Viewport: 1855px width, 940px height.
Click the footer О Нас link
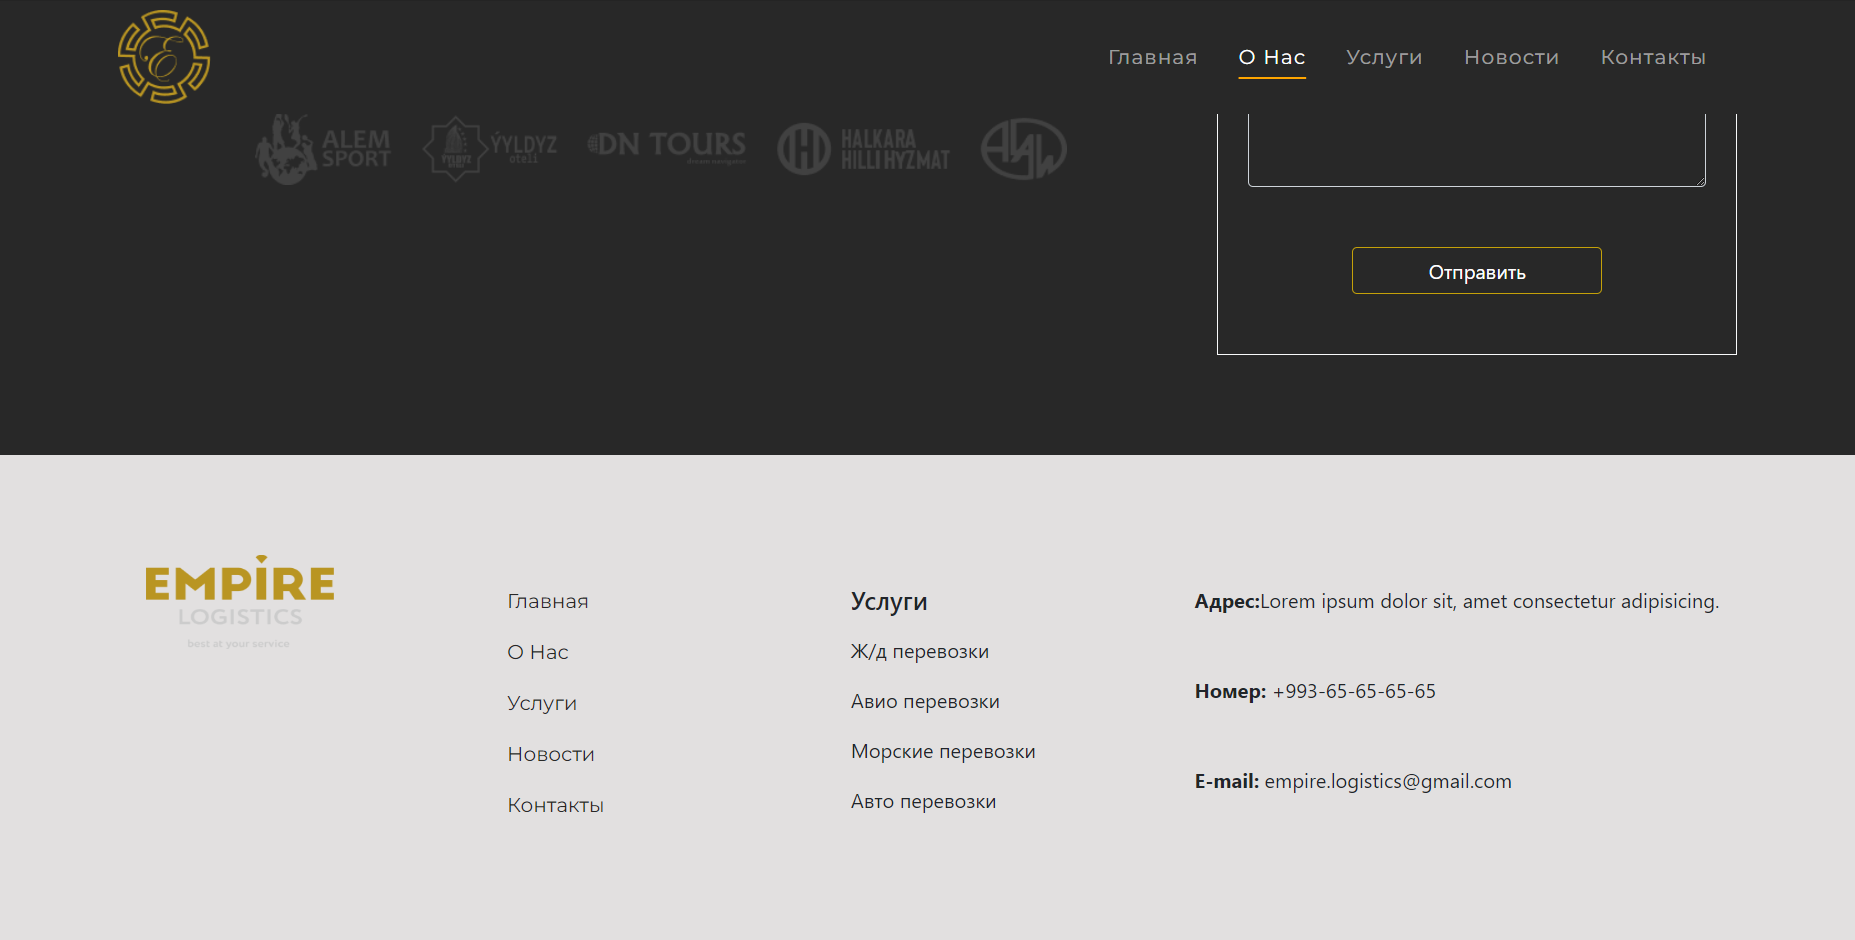[538, 652]
